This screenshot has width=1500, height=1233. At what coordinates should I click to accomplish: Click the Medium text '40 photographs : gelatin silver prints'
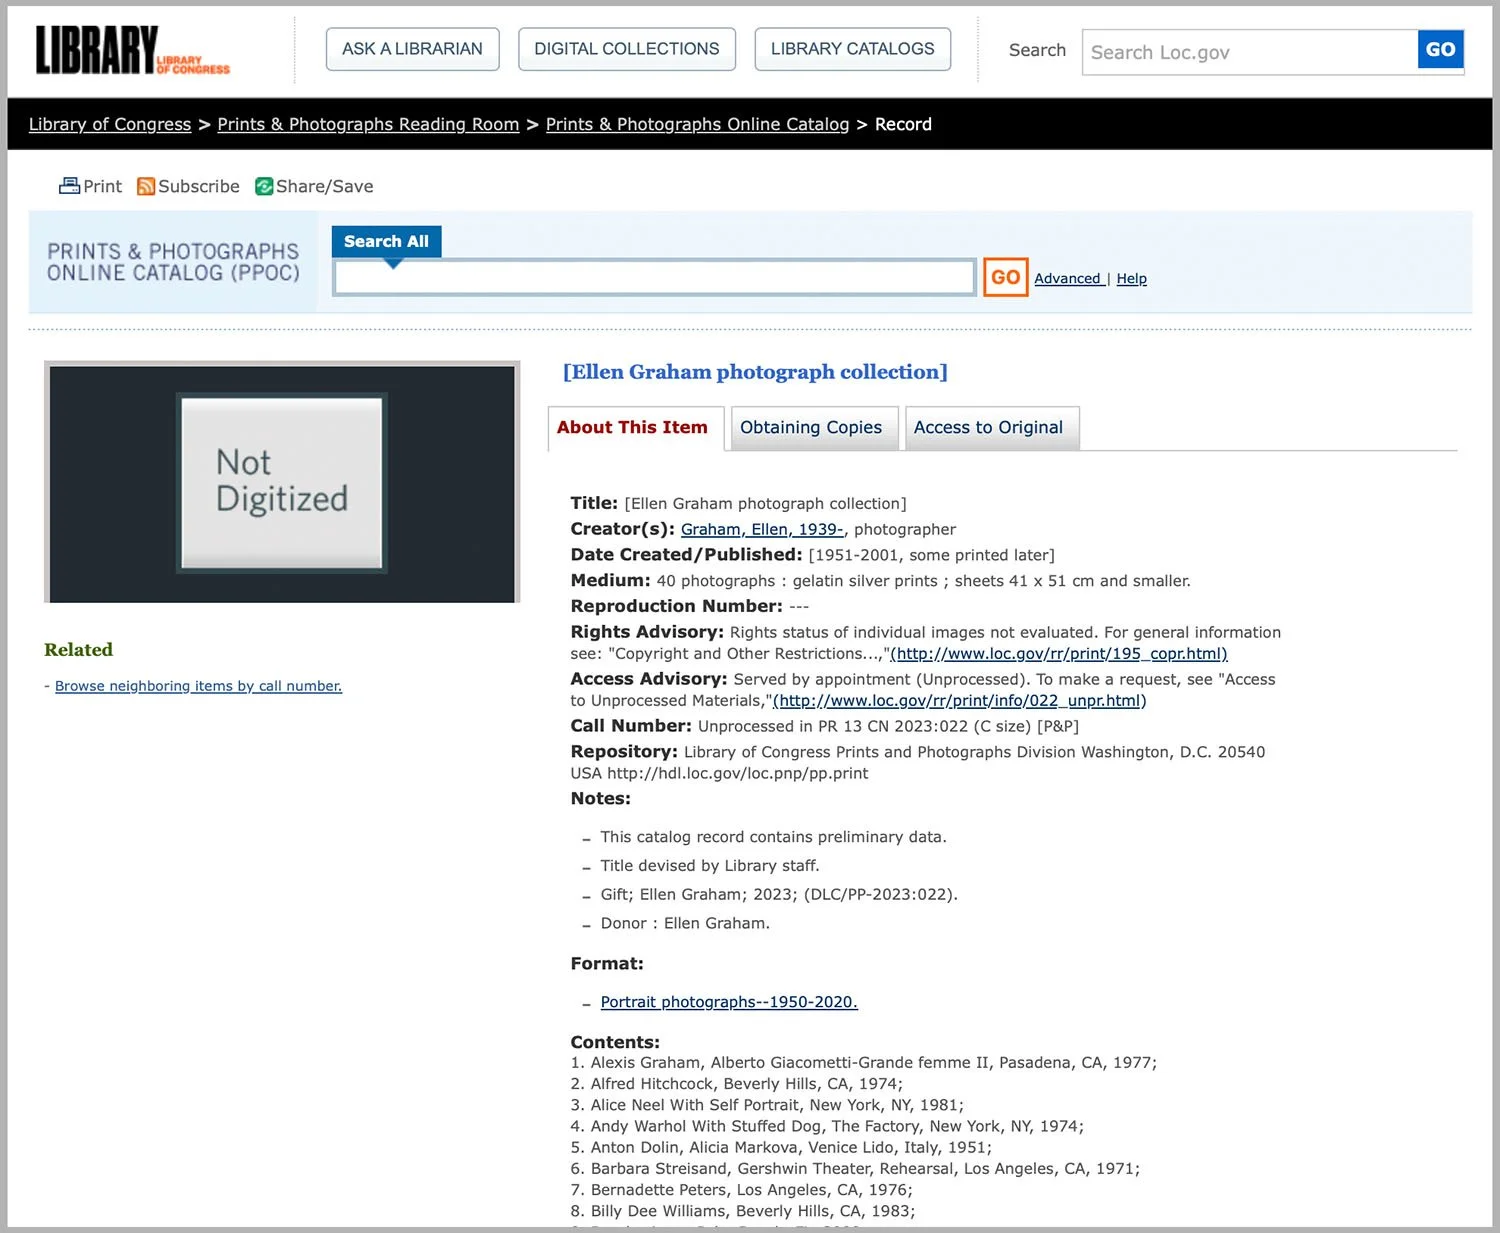797,581
